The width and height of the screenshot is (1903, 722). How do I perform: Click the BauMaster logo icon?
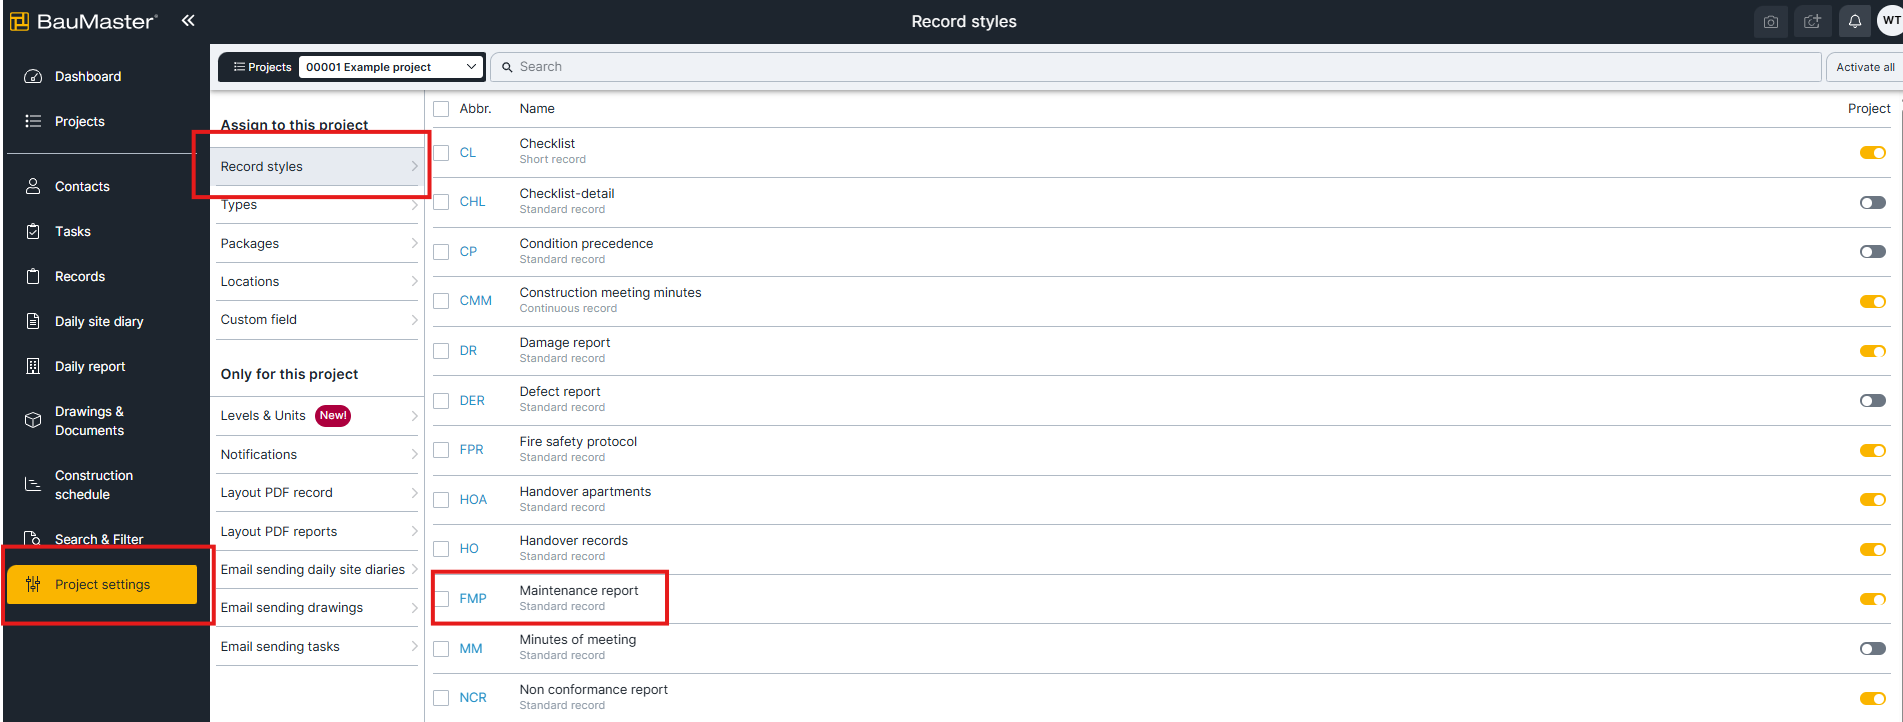coord(19,21)
